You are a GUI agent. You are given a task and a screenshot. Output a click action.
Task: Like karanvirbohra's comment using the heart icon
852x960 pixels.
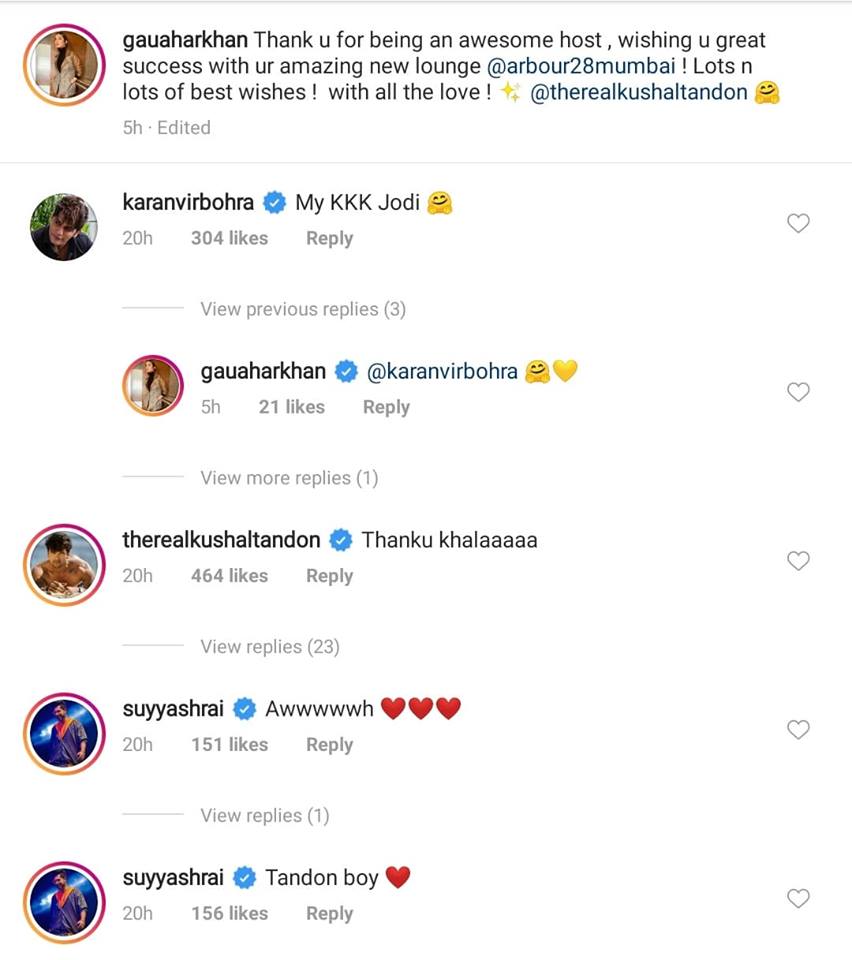(x=798, y=223)
